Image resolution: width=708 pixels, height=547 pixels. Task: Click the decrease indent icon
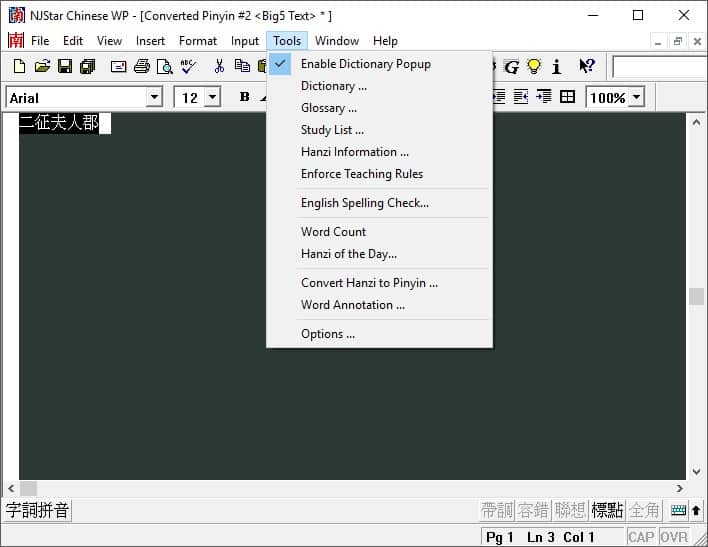[x=521, y=97]
